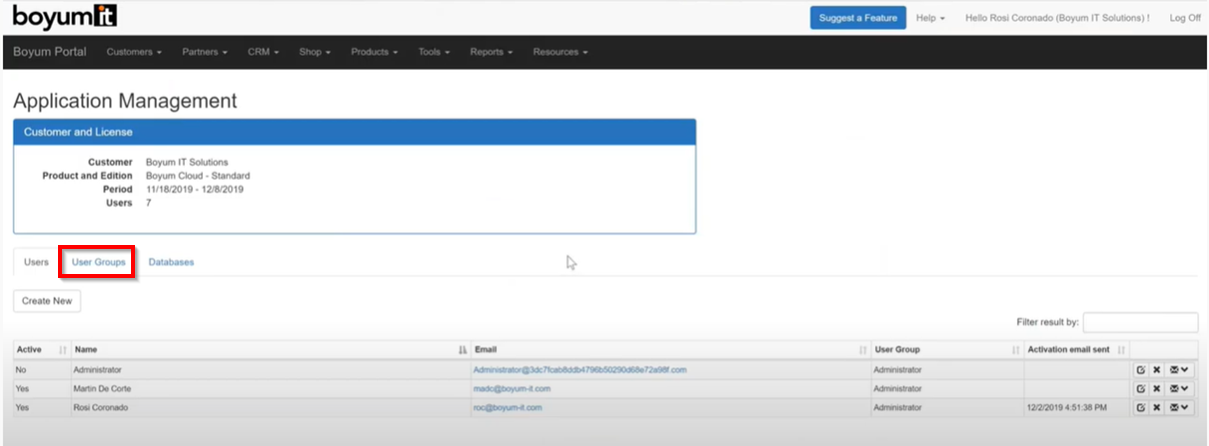Delete Martin De Corte's user entry
The image size is (1209, 446).
click(1156, 389)
